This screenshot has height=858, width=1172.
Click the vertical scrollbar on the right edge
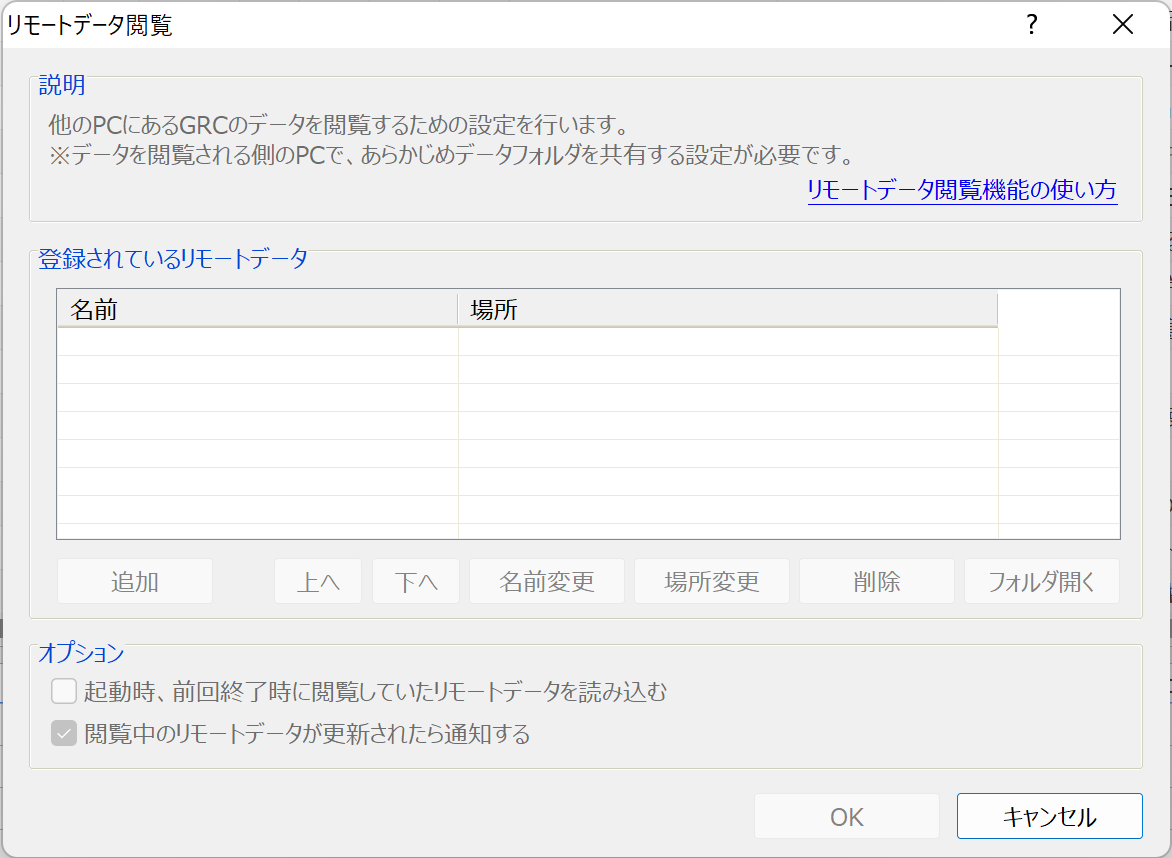pos(1164,400)
